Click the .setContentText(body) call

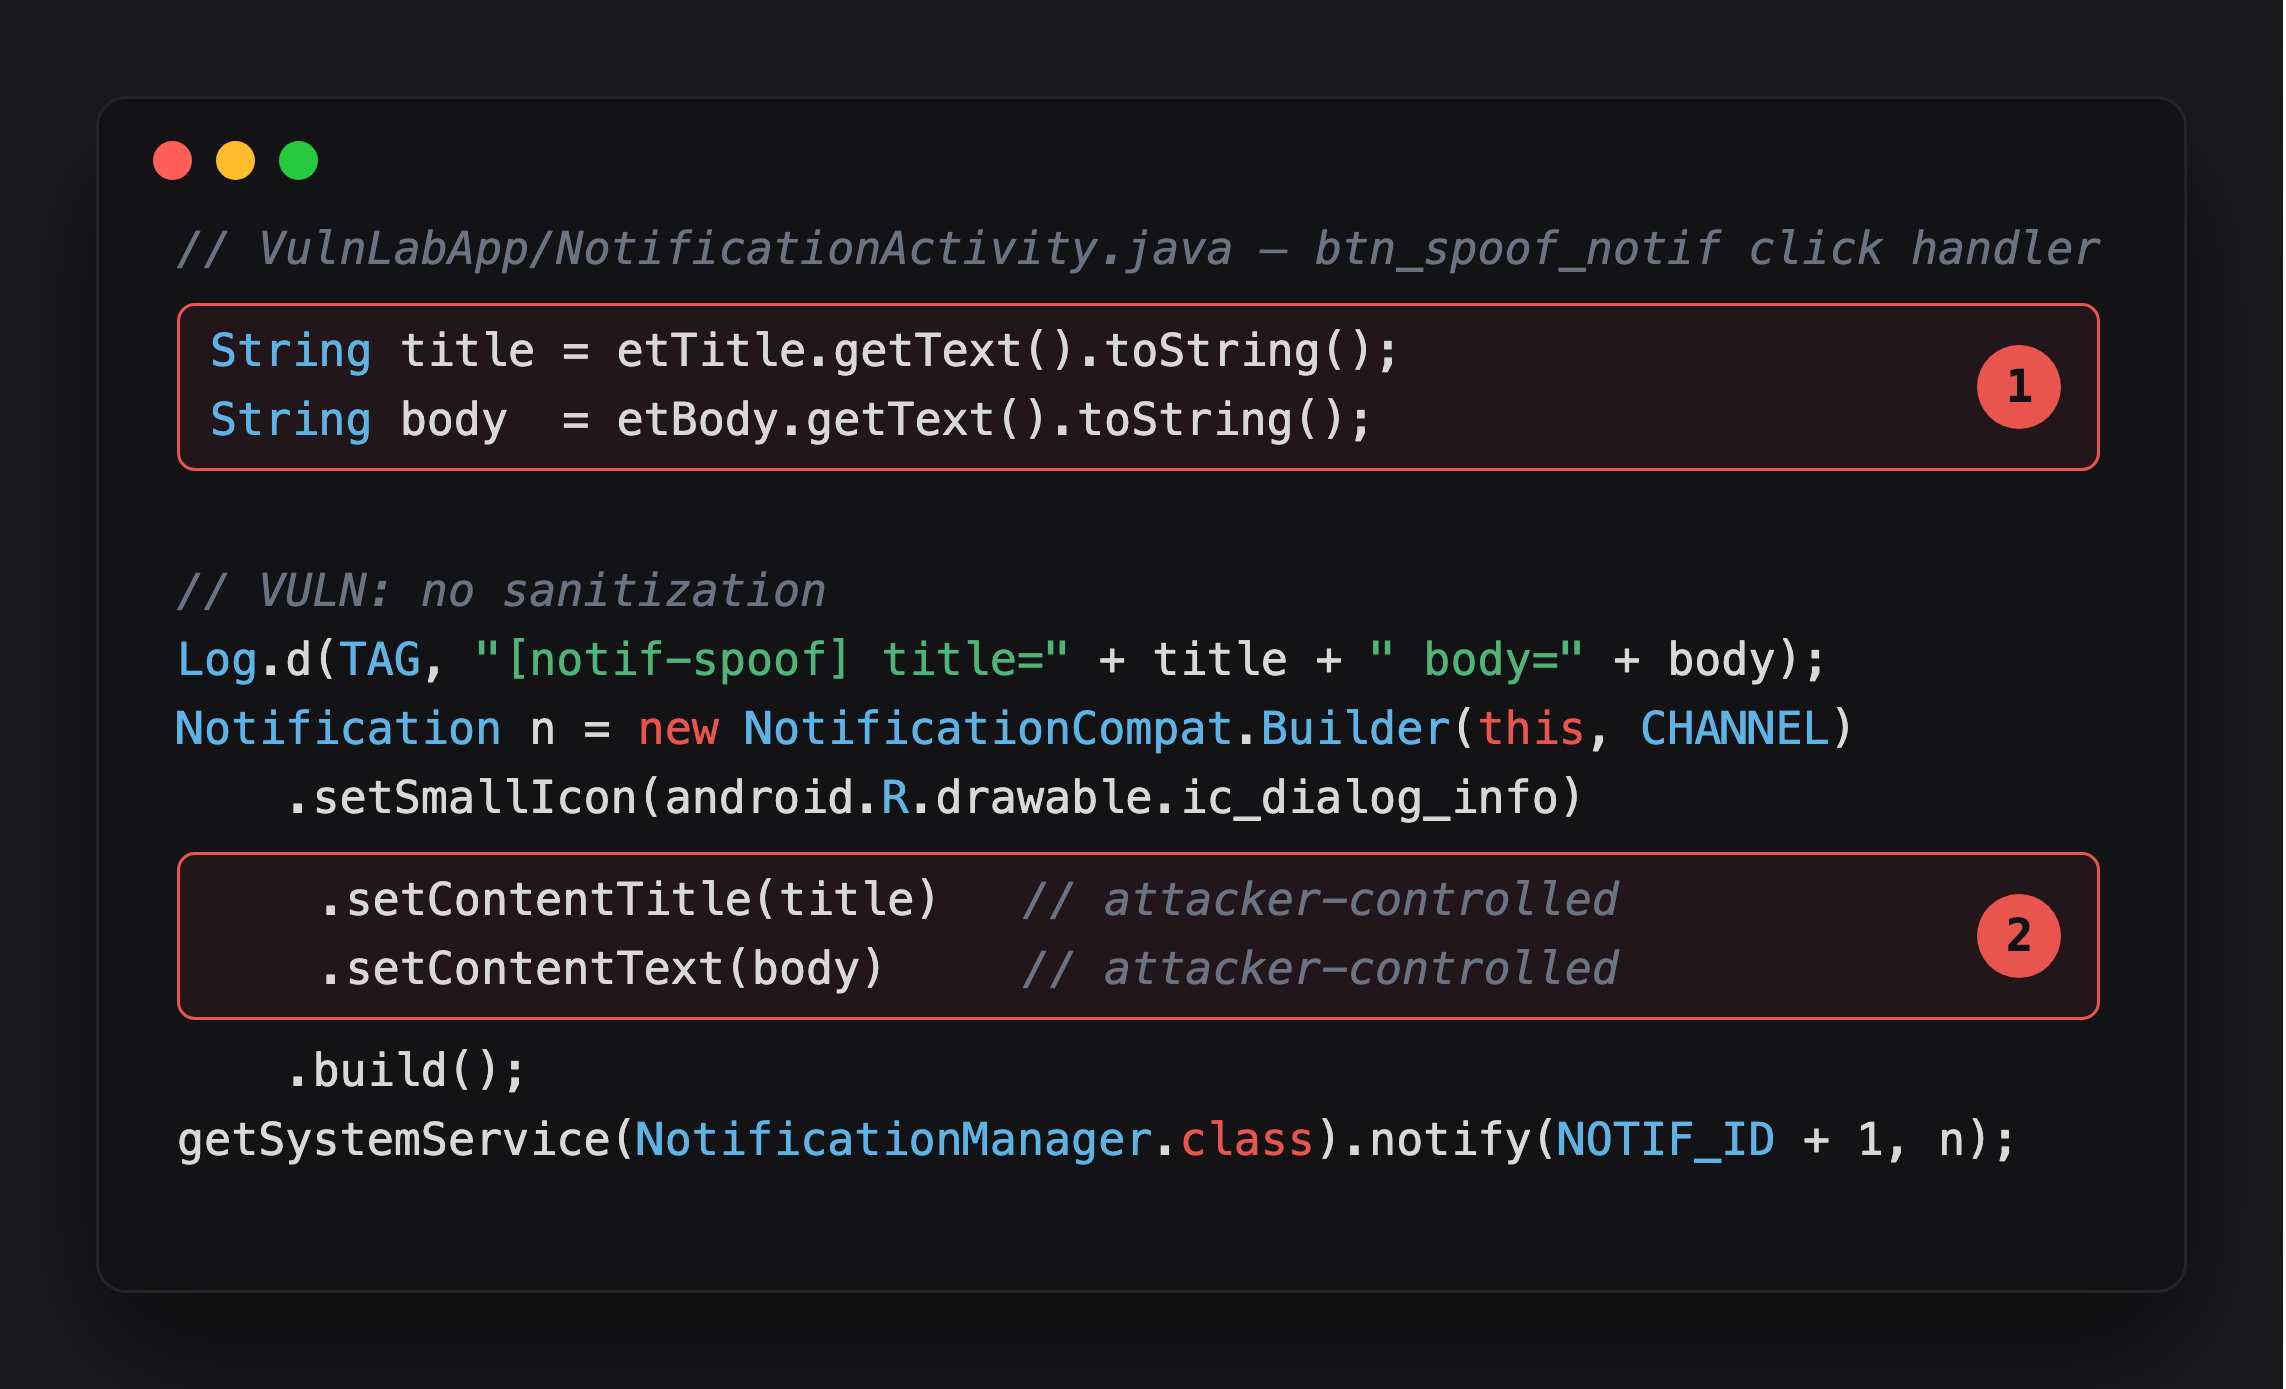pos(601,969)
